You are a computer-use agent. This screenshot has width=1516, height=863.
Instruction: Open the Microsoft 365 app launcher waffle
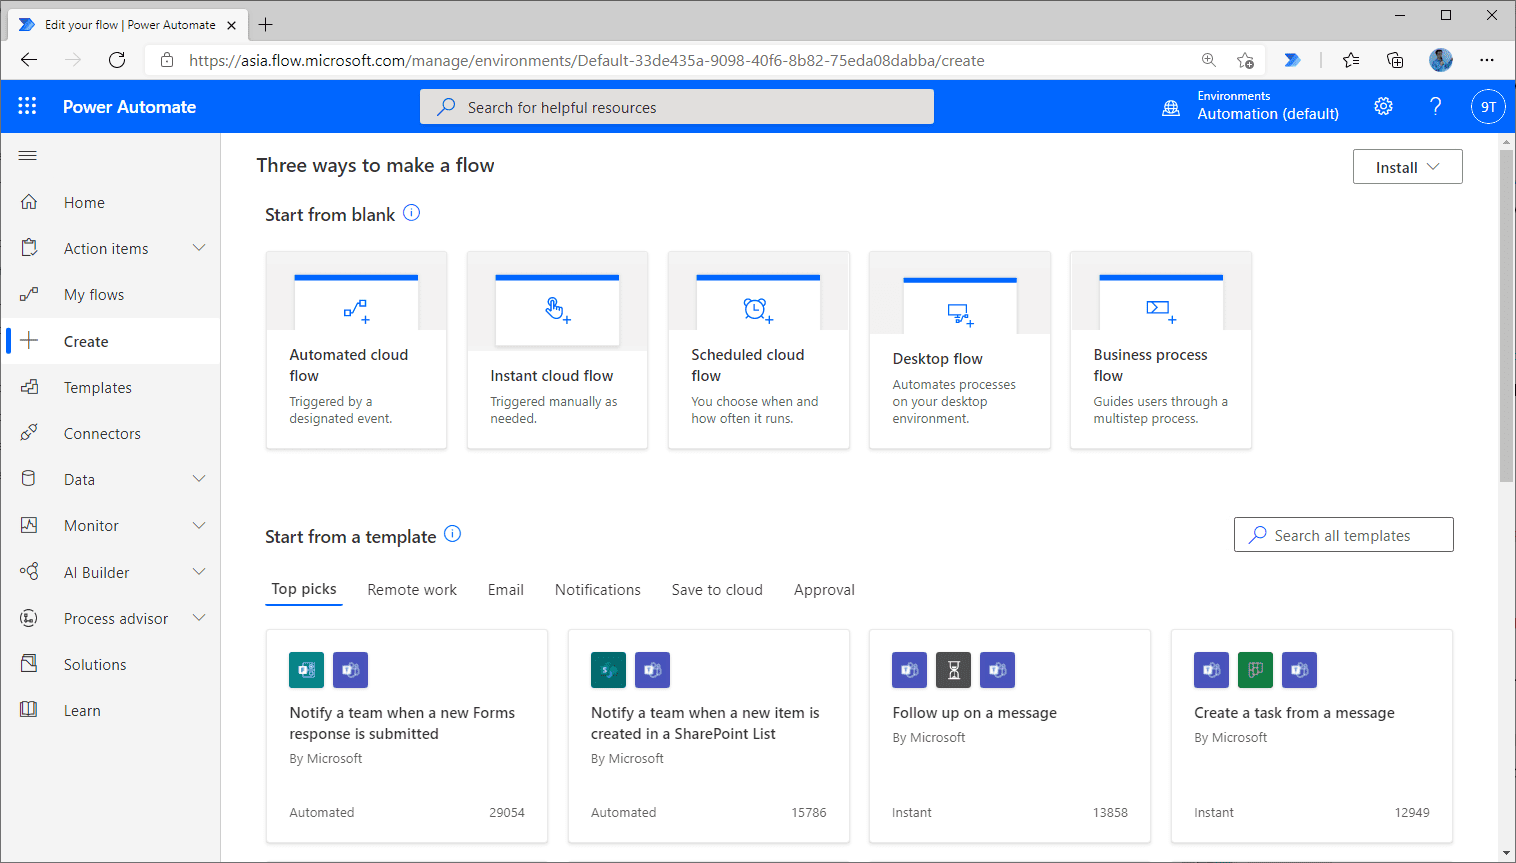(x=27, y=105)
